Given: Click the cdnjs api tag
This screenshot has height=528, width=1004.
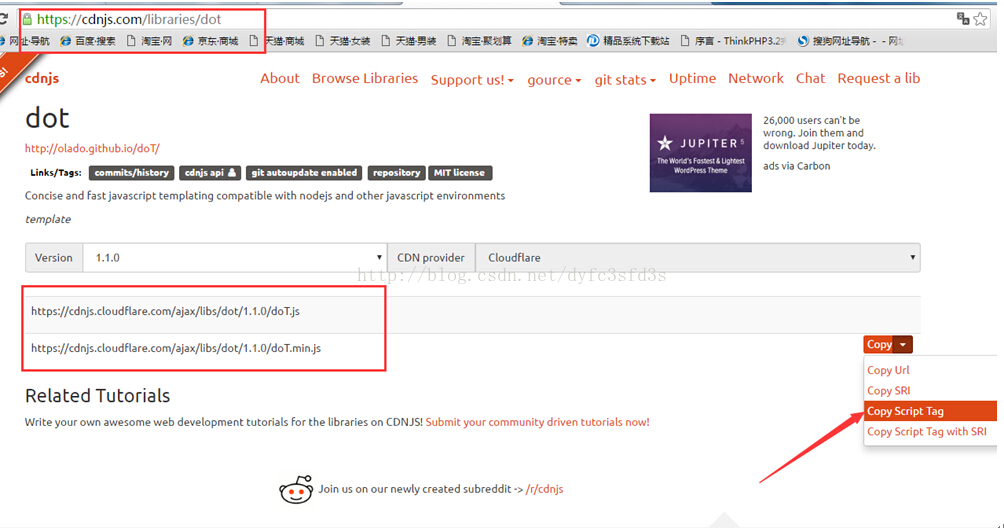Looking at the screenshot, I should [210, 173].
